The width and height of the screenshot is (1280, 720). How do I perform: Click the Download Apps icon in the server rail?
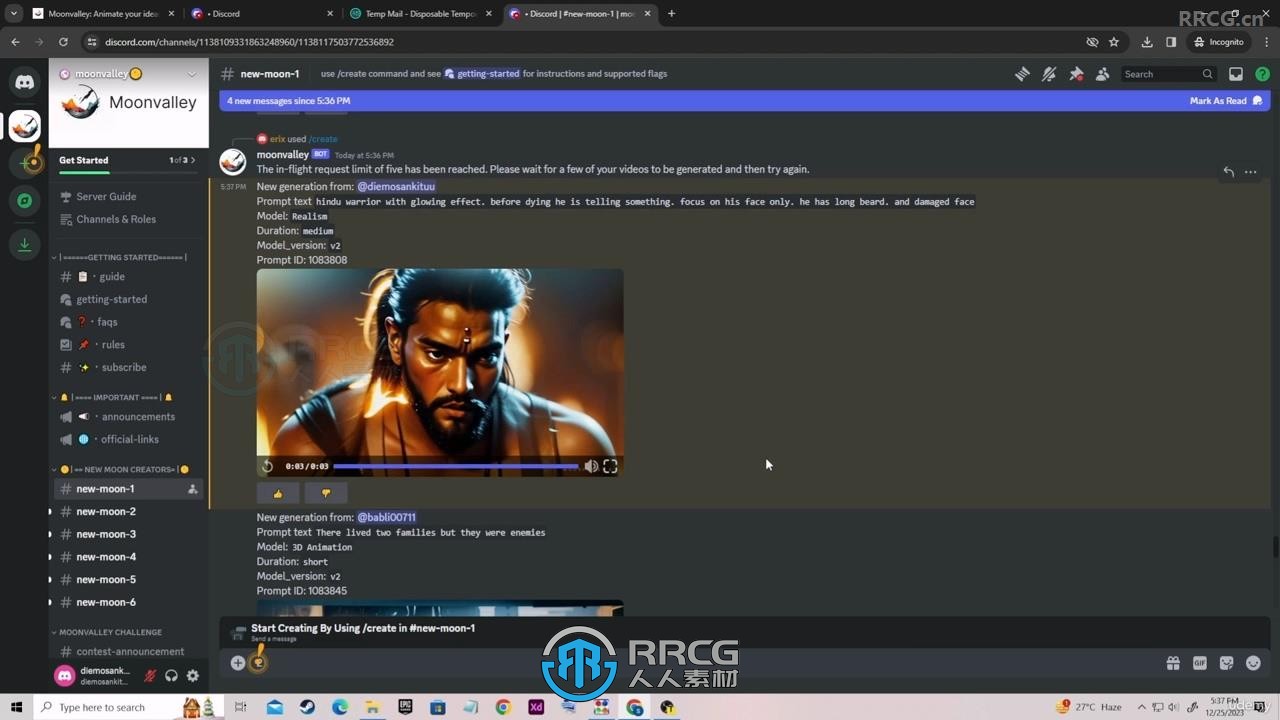point(24,245)
